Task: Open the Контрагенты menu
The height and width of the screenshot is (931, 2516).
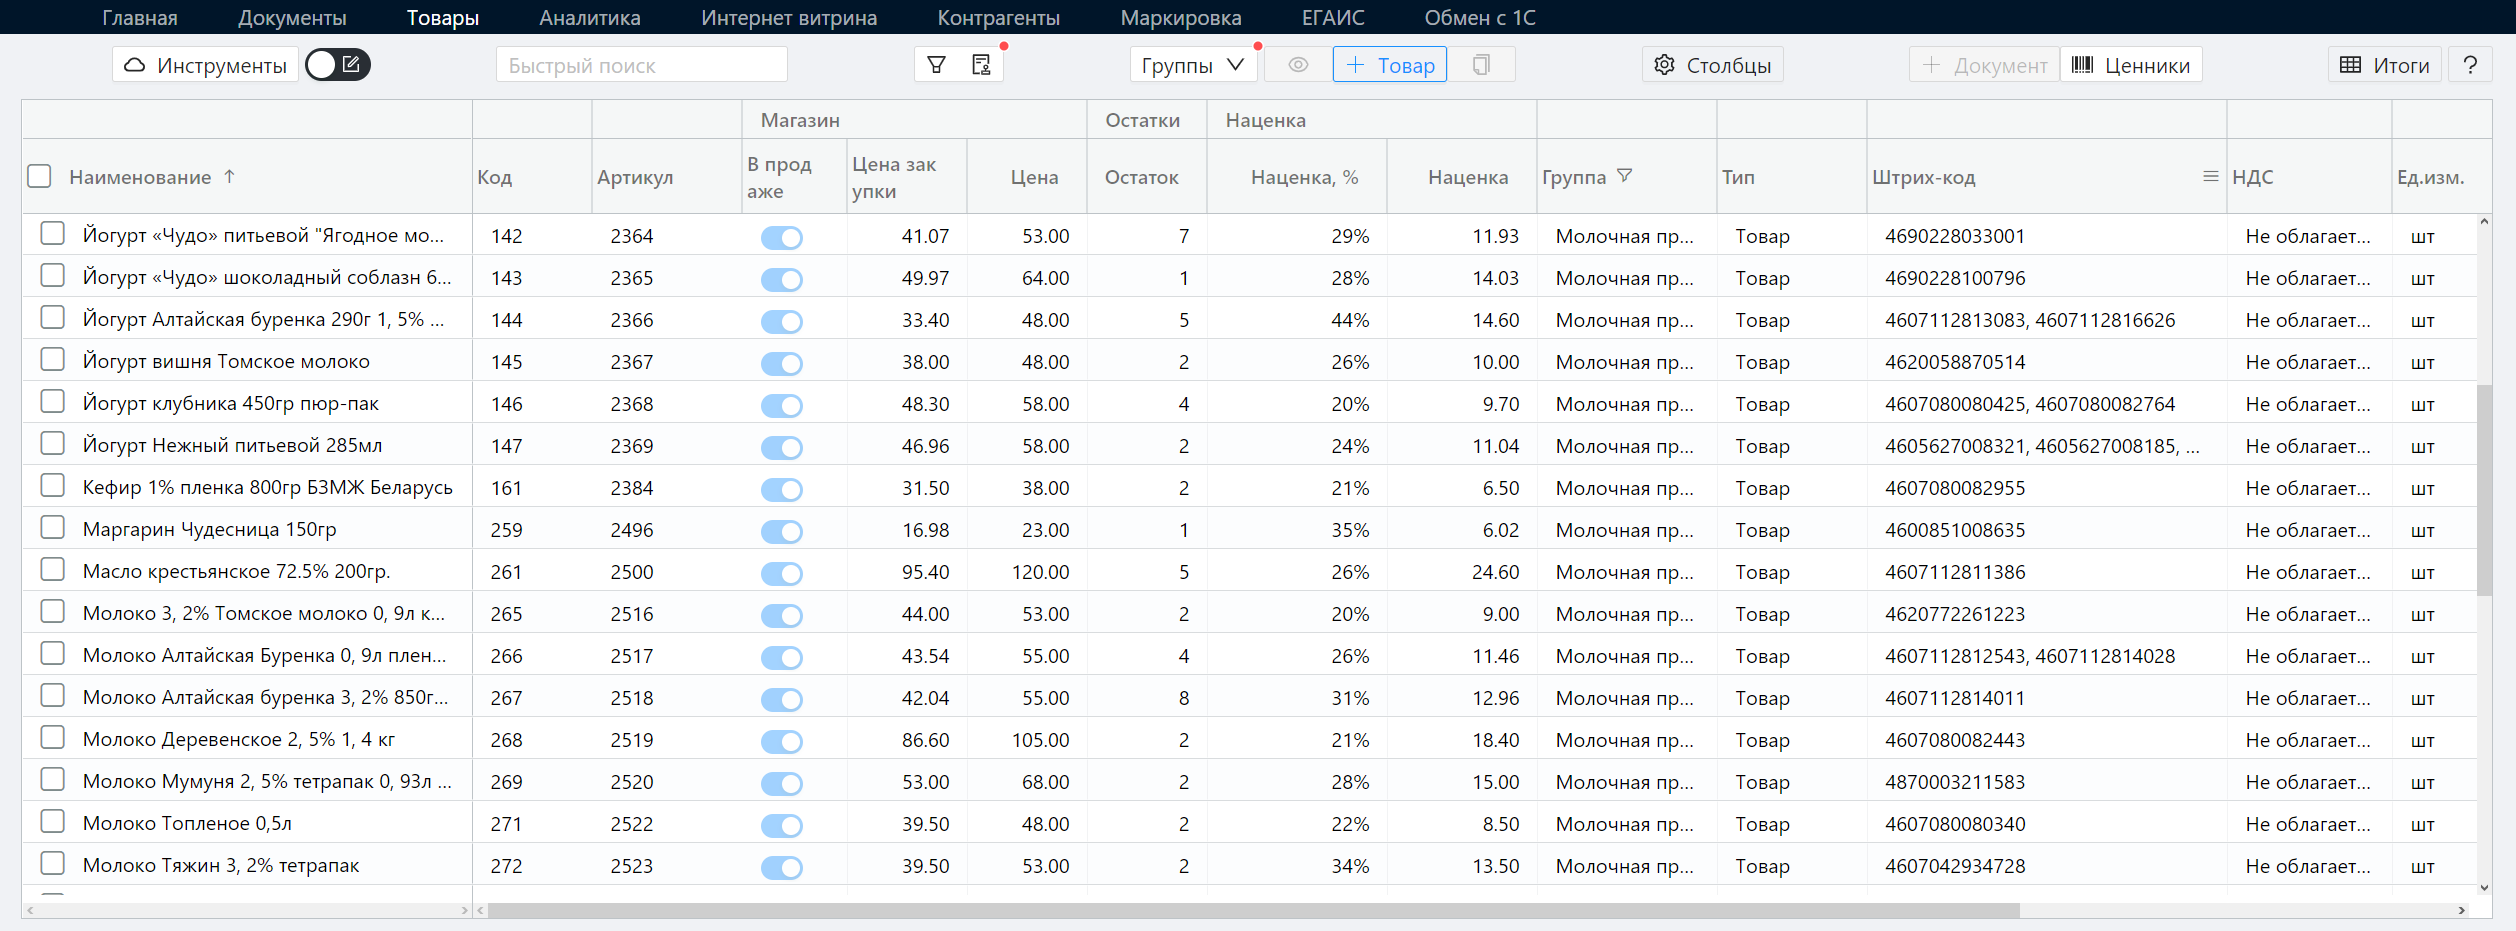Action: pyautogui.click(x=999, y=17)
